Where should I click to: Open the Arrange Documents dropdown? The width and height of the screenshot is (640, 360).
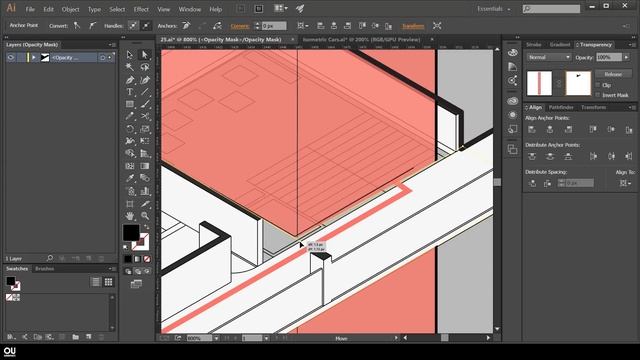(280, 8)
